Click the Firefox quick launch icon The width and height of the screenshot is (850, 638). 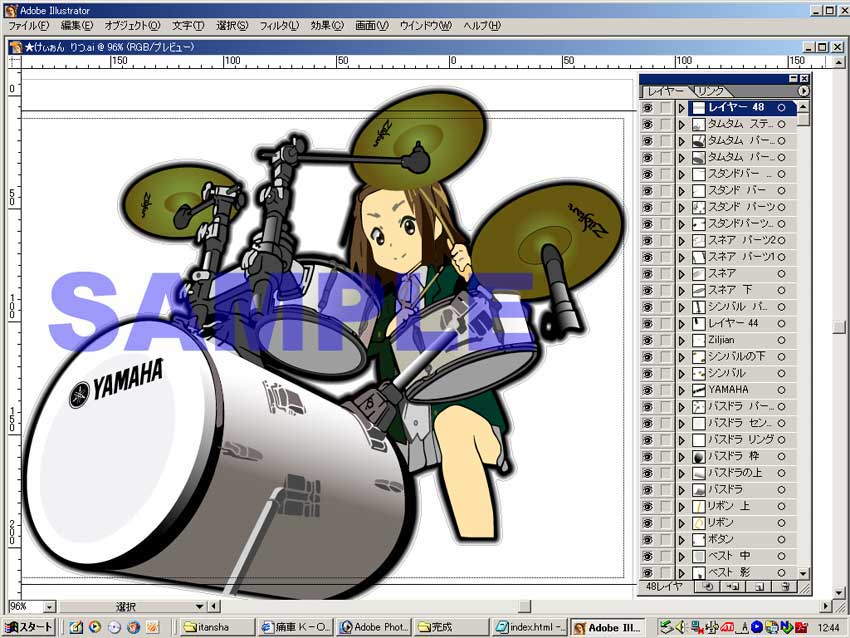pyautogui.click(x=133, y=627)
